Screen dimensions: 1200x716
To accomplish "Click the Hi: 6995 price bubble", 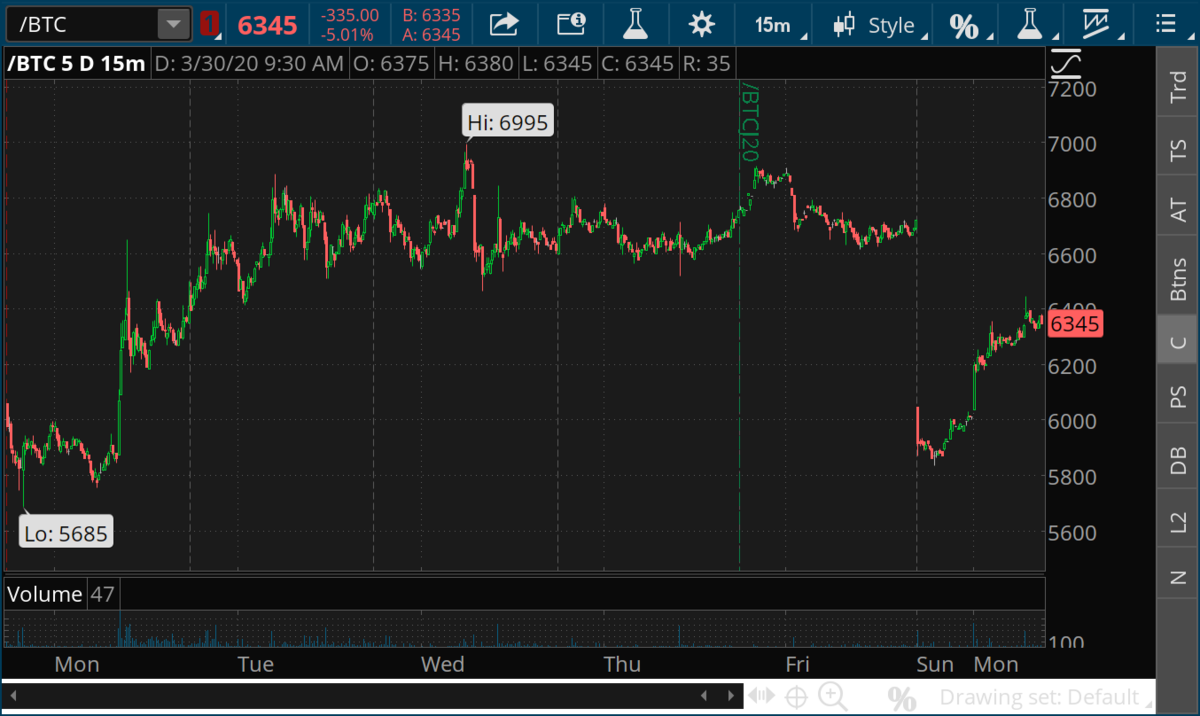I will (509, 122).
